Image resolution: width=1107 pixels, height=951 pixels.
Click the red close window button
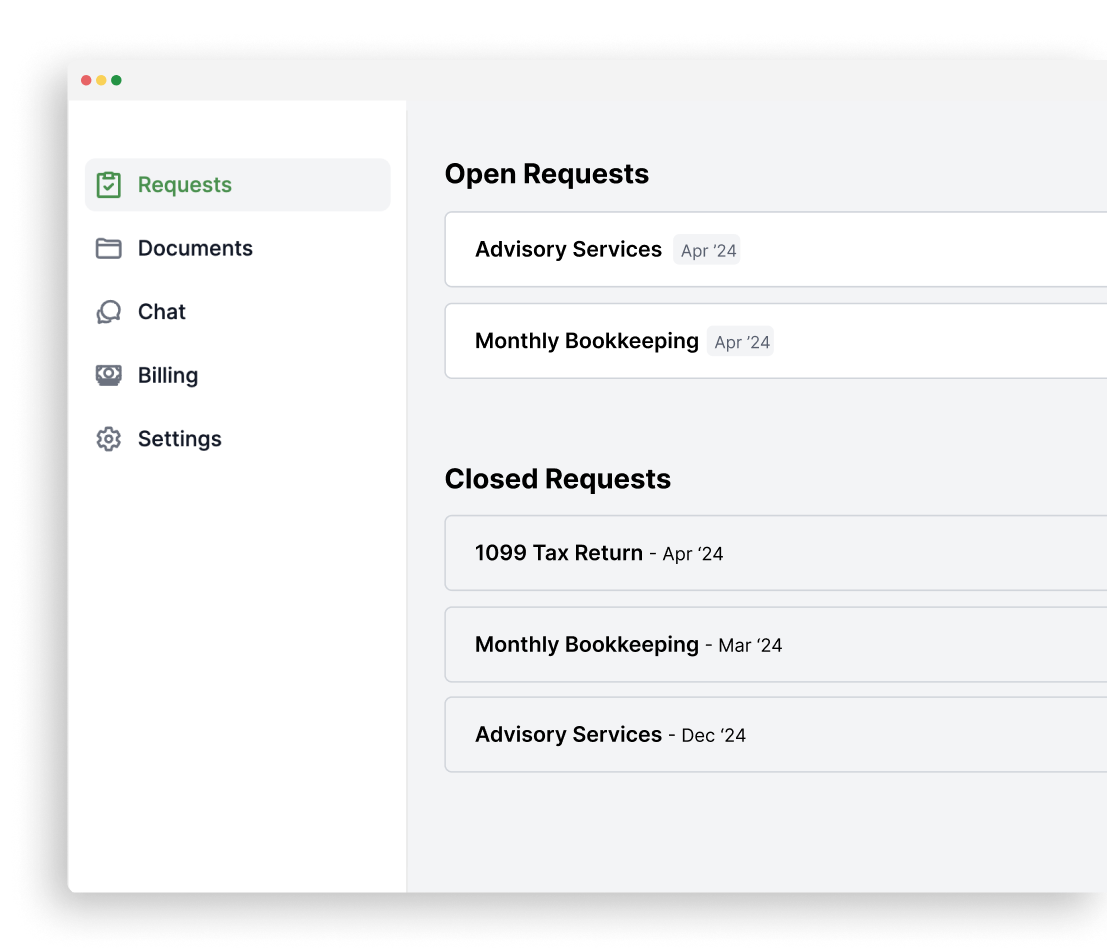point(86,80)
